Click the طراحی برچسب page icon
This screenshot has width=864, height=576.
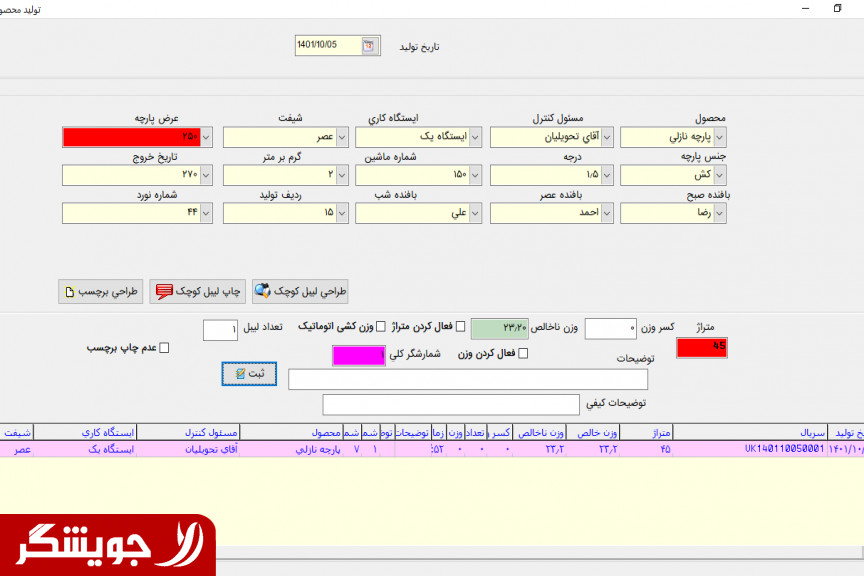point(69,291)
